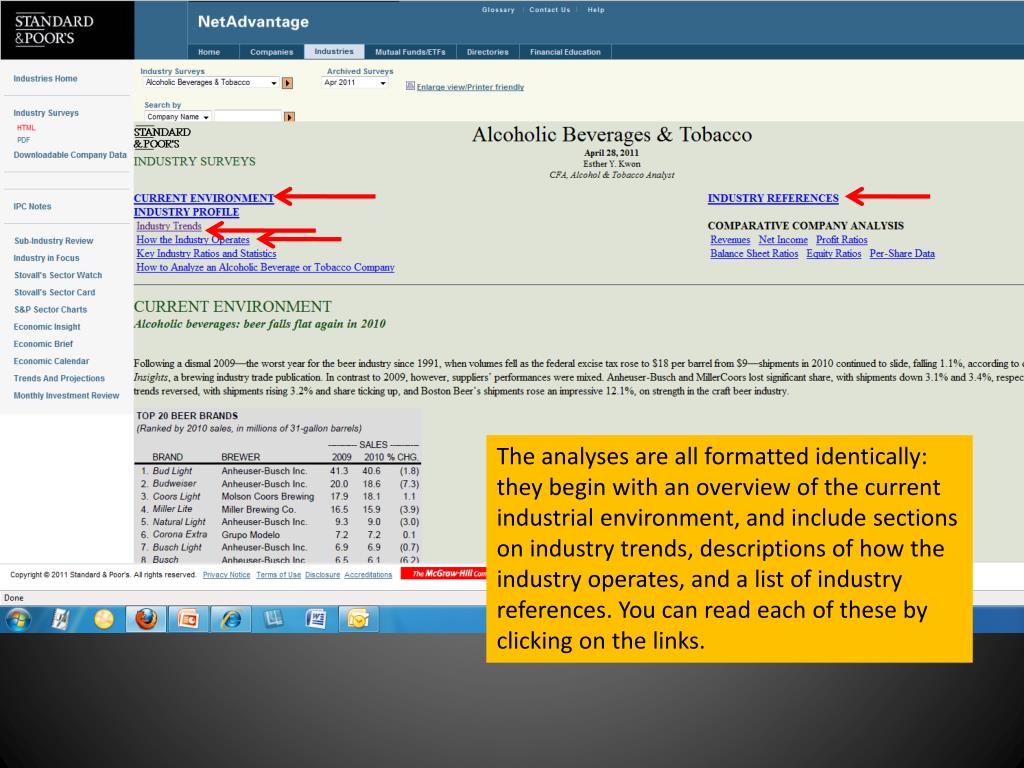Open the Industry Surveys dropdown Alcoholic Beverages & Tobacco

[212, 82]
